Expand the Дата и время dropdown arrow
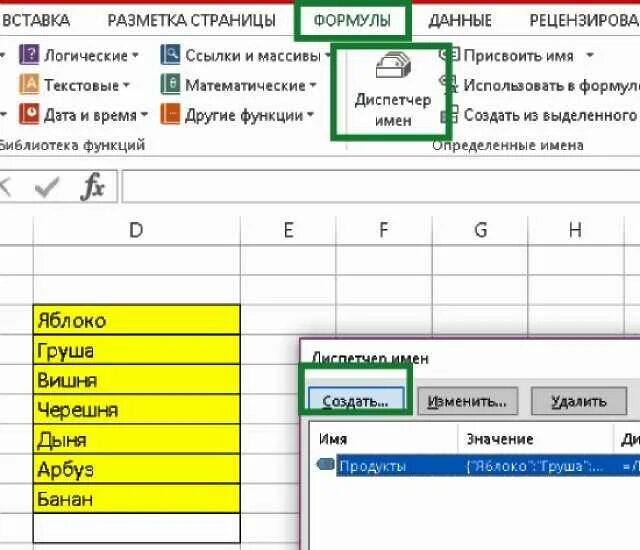This screenshot has height=550, width=640. (144, 115)
